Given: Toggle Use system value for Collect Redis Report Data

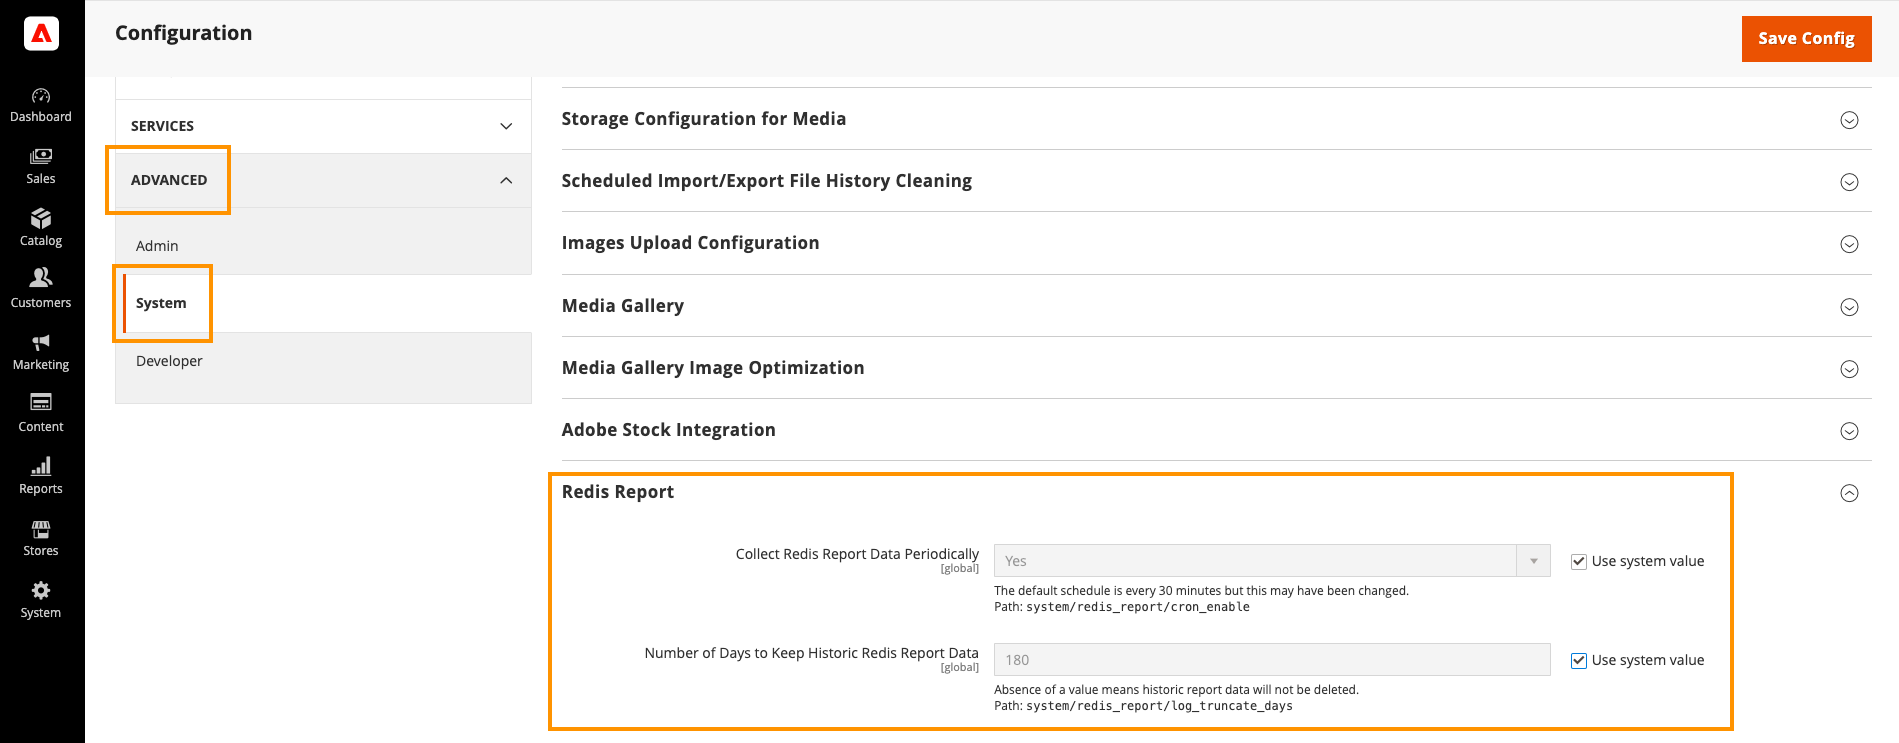Looking at the screenshot, I should pos(1579,562).
